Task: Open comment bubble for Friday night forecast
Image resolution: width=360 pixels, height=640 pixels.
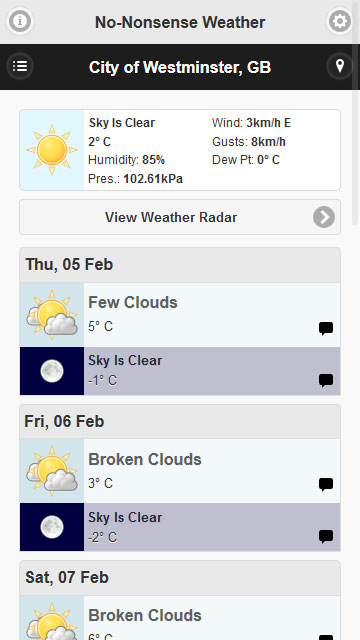Action: coord(326,537)
